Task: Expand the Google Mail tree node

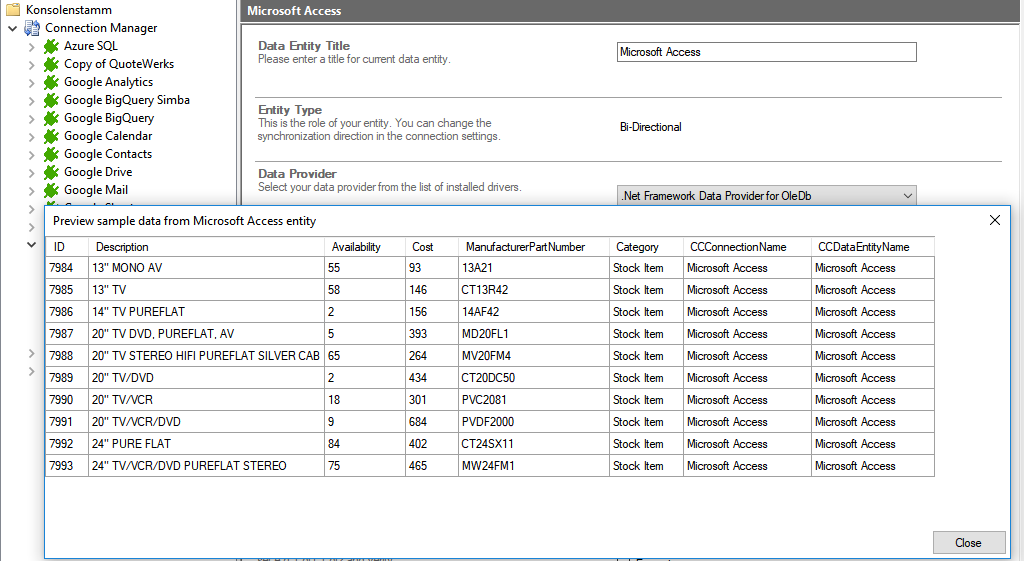Action: point(31,190)
